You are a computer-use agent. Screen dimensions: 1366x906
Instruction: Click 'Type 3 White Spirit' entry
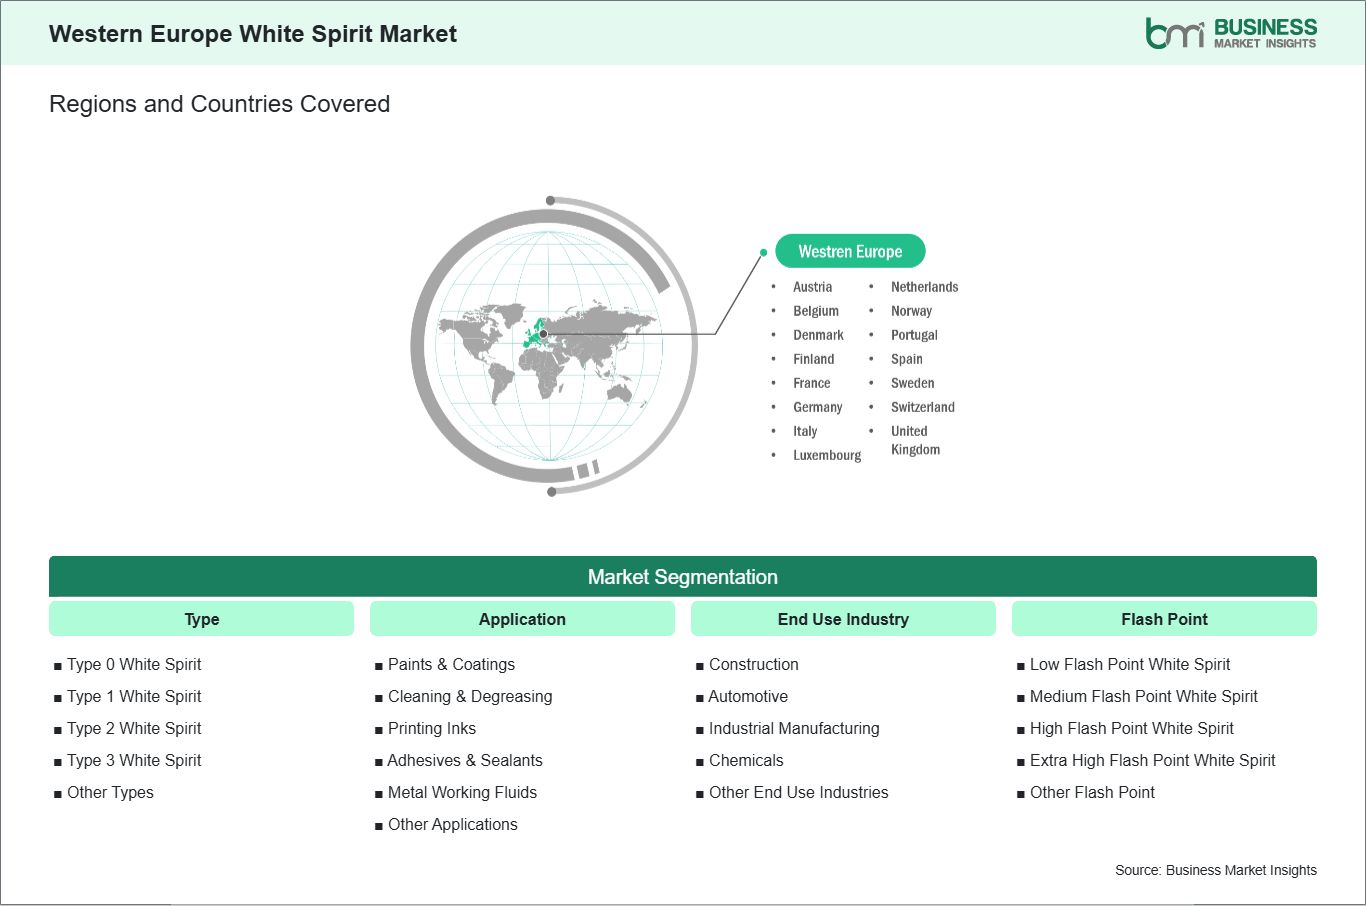tap(134, 760)
